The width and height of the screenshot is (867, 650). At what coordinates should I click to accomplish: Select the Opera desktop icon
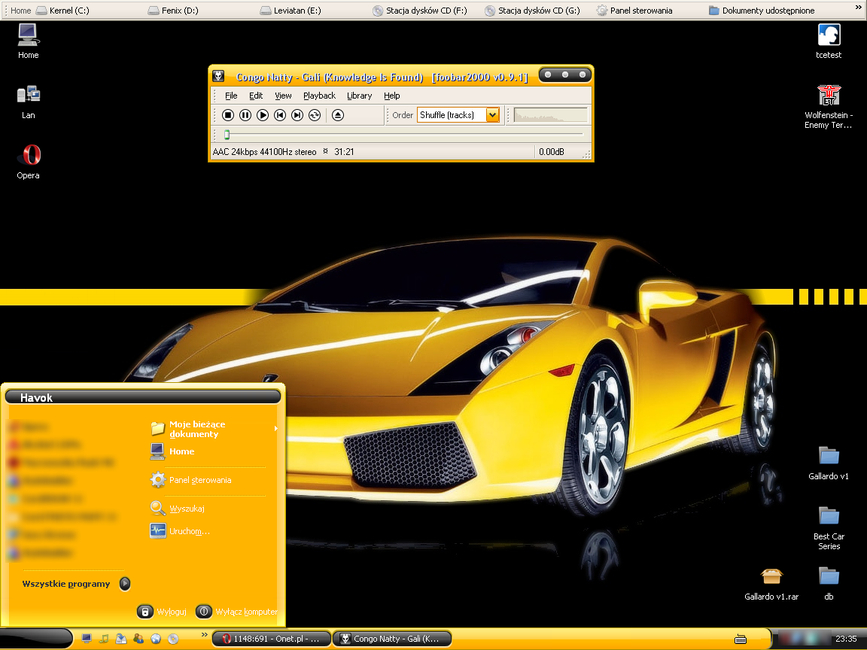pyautogui.click(x=28, y=162)
